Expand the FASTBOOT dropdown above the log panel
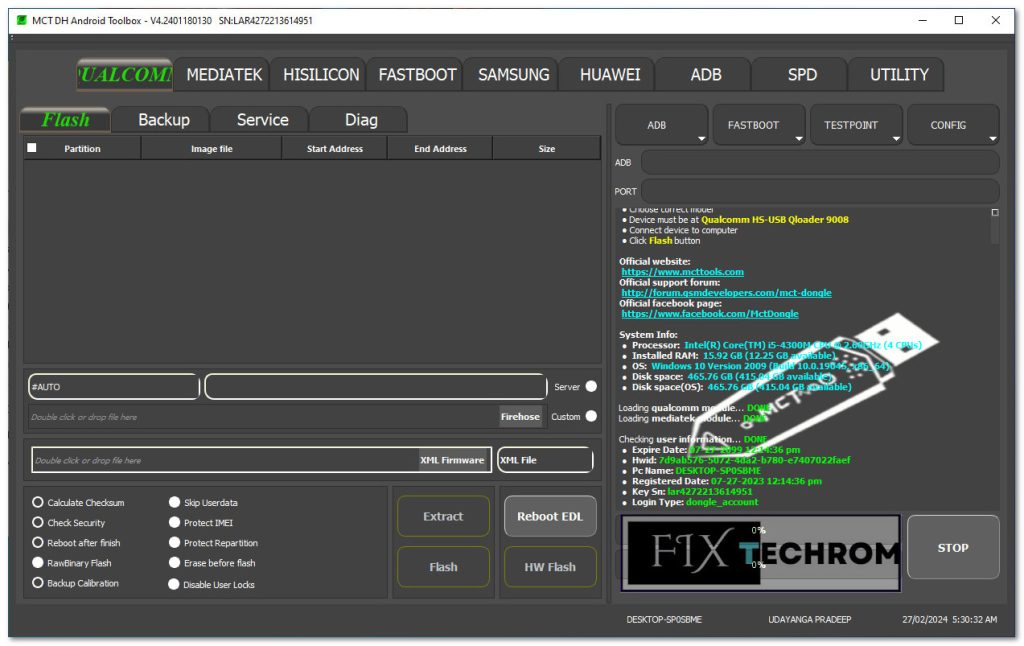Viewport: 1024px width, 646px height. pyautogui.click(x=759, y=125)
